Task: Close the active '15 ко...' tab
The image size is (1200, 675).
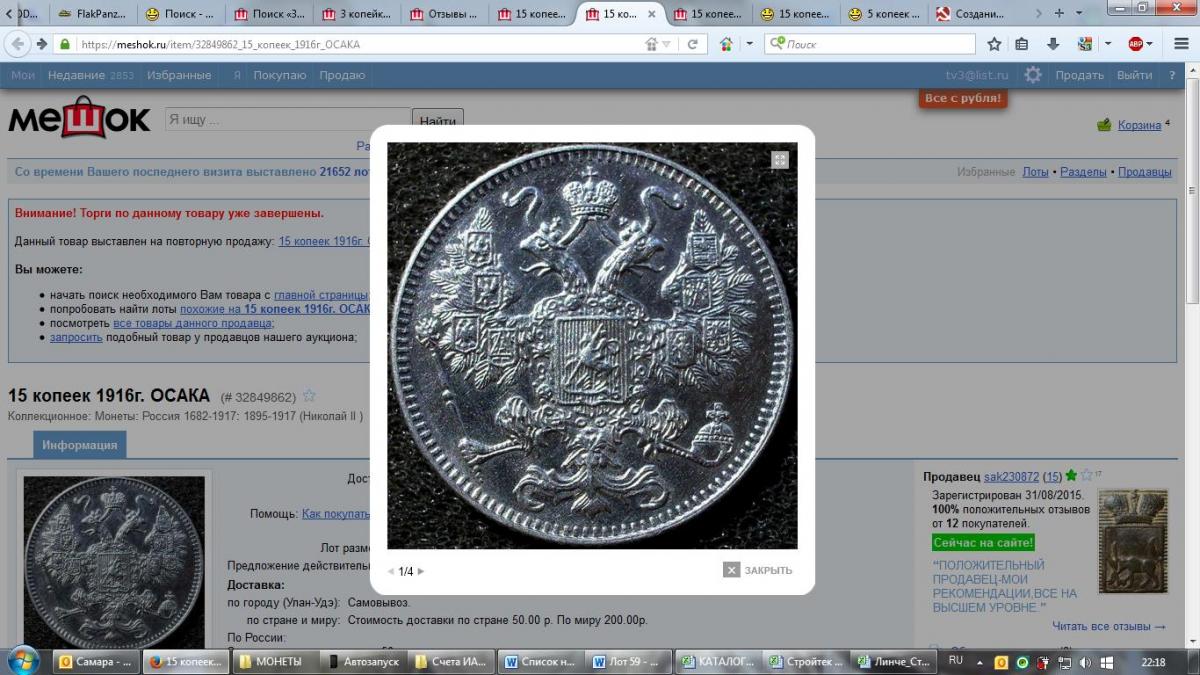Action: 651,14
